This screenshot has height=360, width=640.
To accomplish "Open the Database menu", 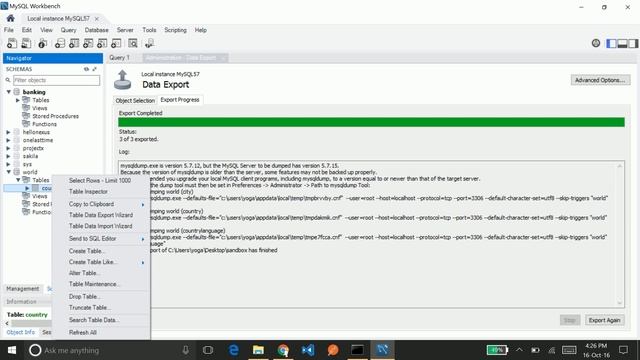I will pos(96,30).
